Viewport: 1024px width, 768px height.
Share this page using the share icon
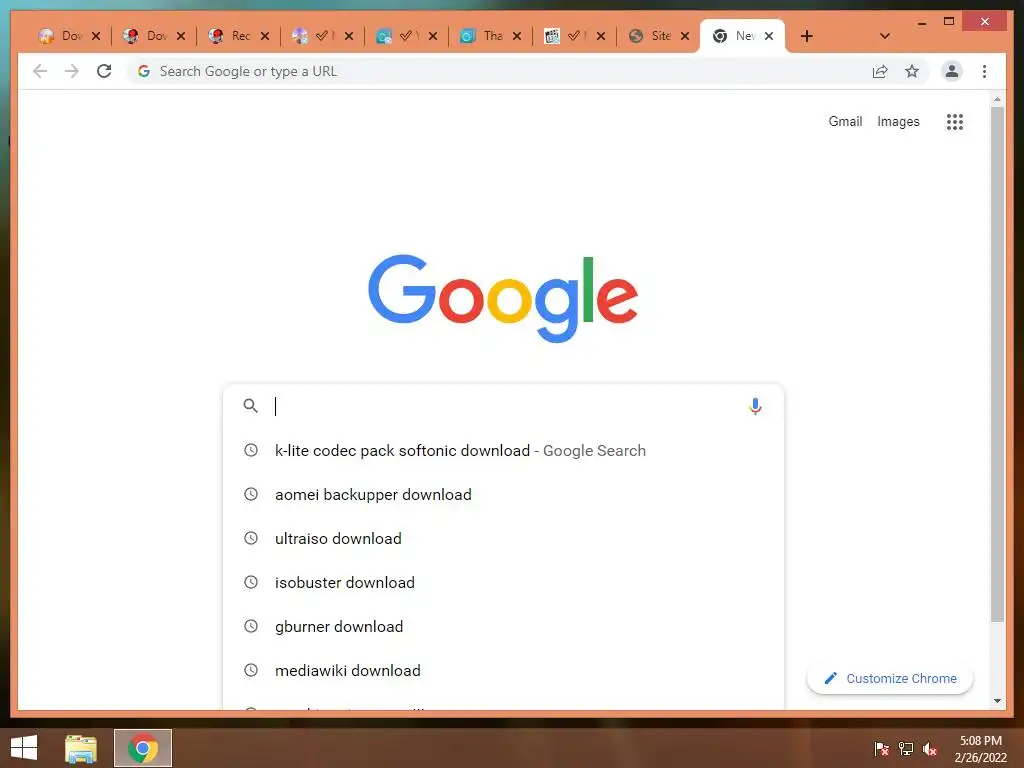coord(880,71)
